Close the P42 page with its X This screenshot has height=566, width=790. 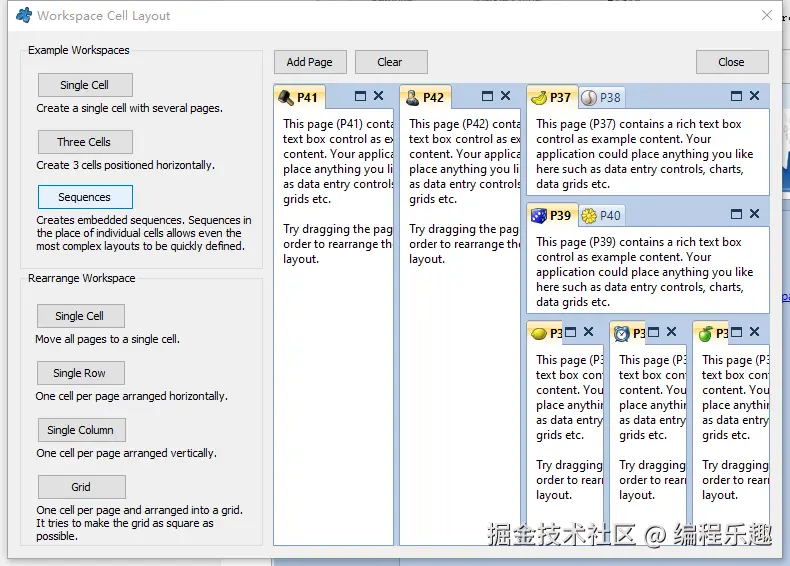[x=506, y=96]
